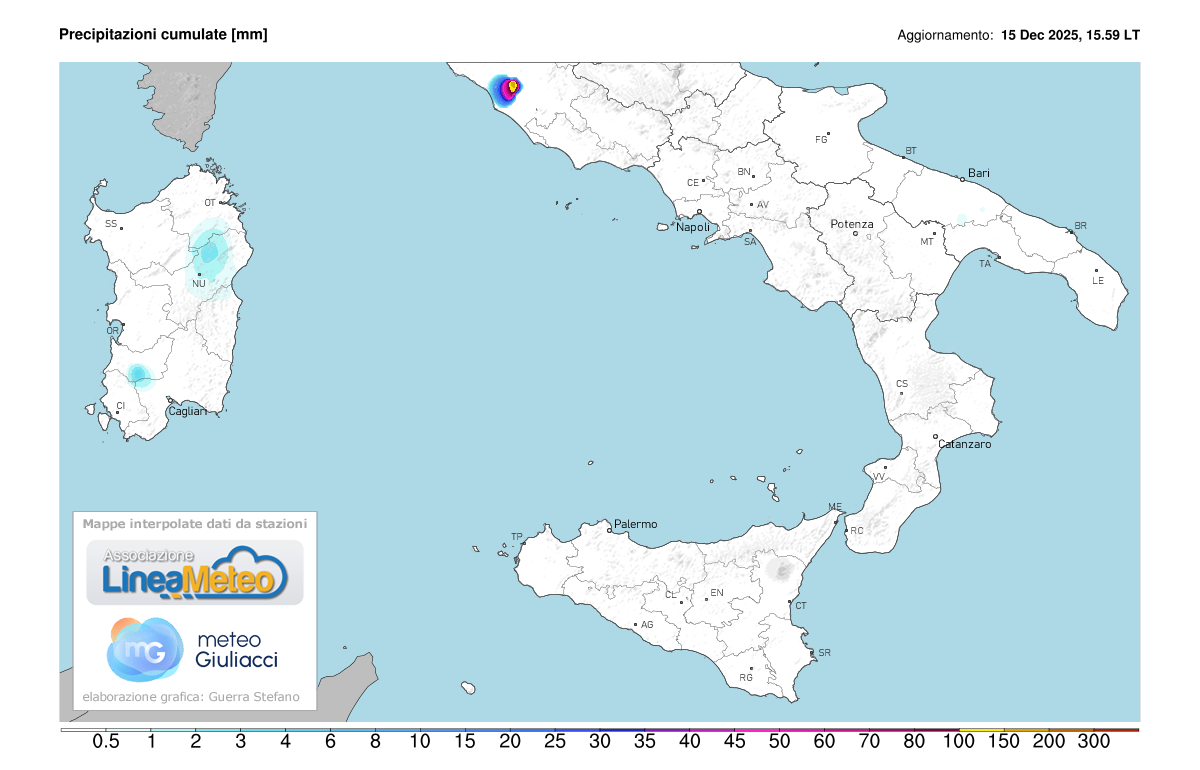This screenshot has height=770, width=1200.
Task: Click the Associazione LineaMeteo cloud logo
Action: pos(196,570)
